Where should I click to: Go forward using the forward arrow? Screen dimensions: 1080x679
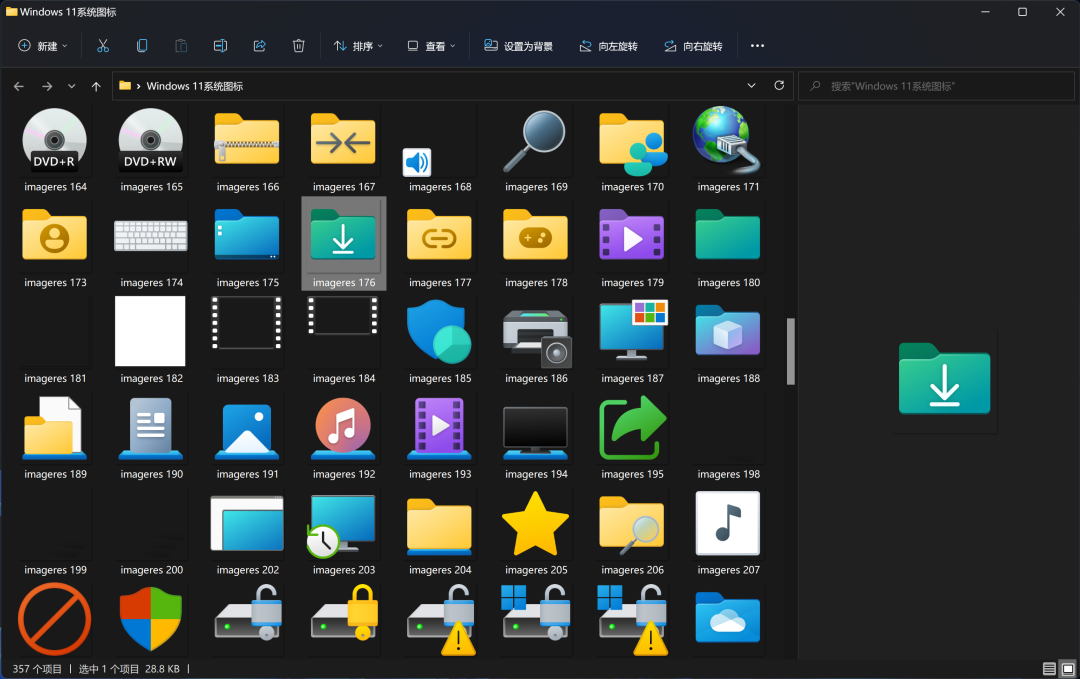[47, 86]
